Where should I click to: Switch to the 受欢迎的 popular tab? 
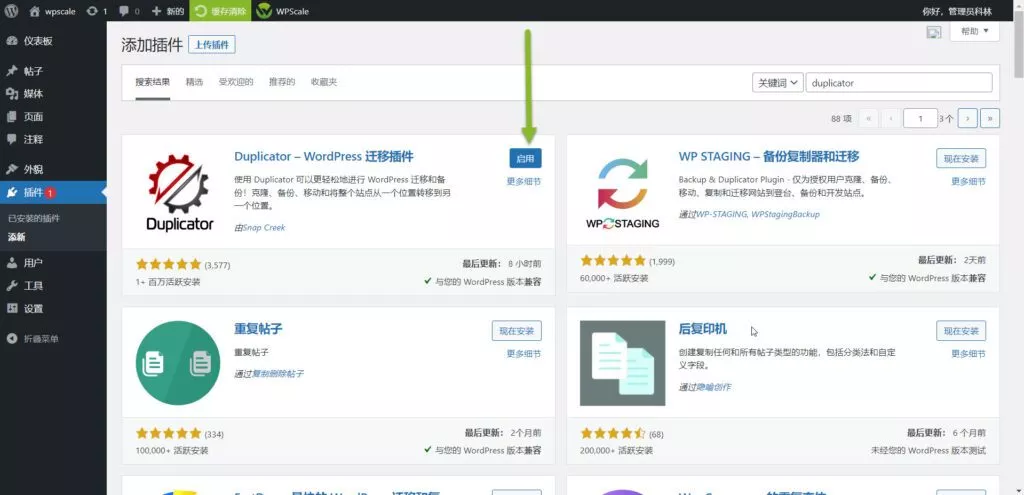(236, 82)
